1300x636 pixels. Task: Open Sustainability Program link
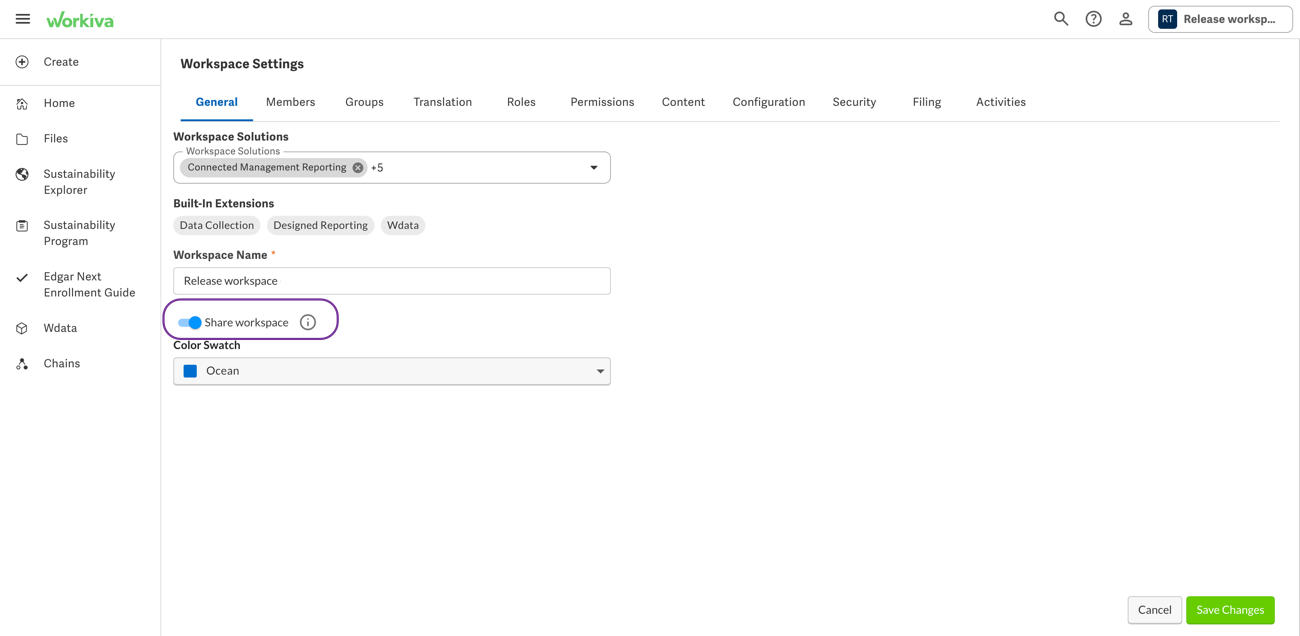coord(80,233)
